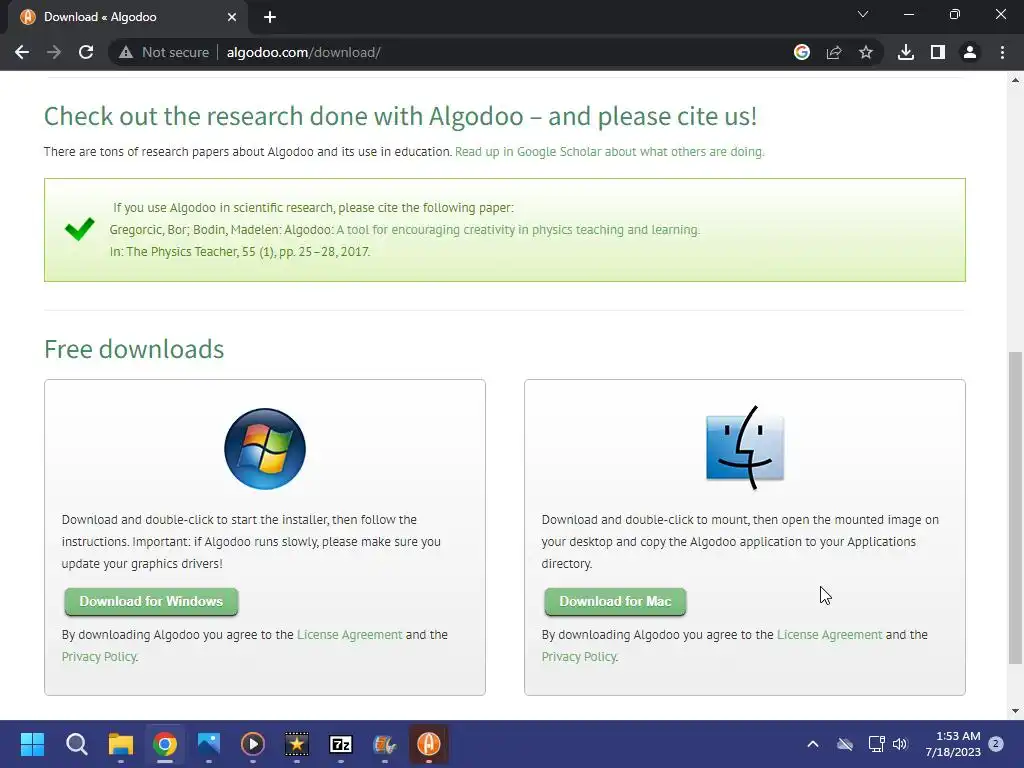Image resolution: width=1024 pixels, height=768 pixels.
Task: Go back to the previous page
Action: [x=22, y=52]
